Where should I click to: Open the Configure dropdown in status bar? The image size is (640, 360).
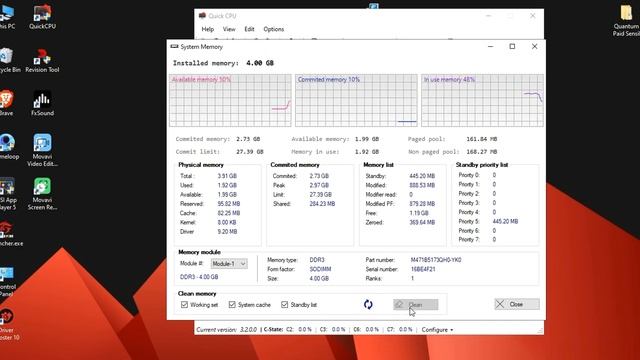[x=437, y=329]
